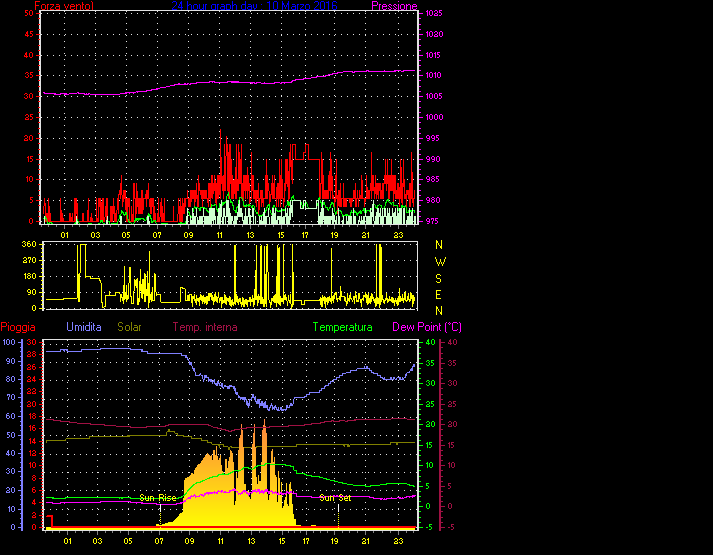The image size is (713, 555).
Task: Click the 'E' compass direction label
Action: click(x=438, y=295)
